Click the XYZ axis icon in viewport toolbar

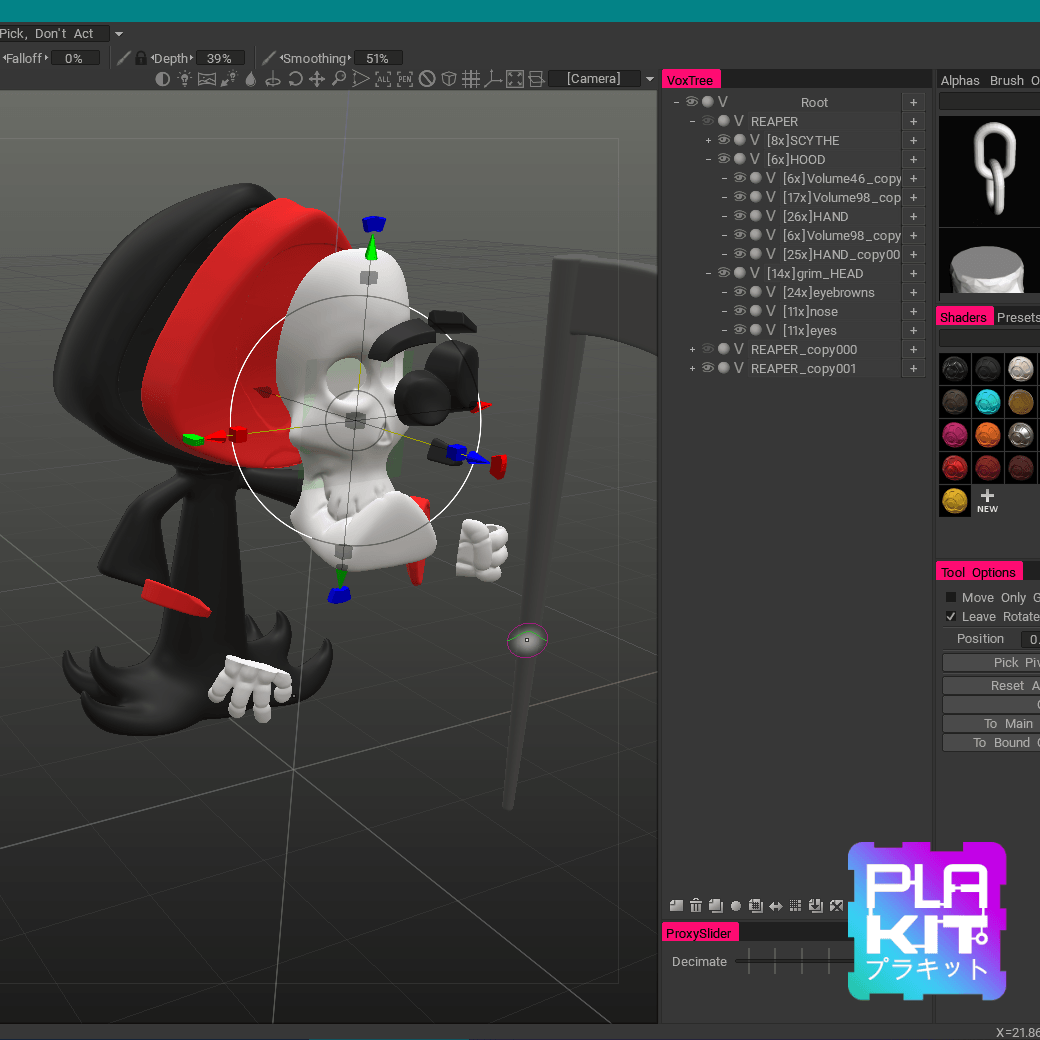click(492, 79)
